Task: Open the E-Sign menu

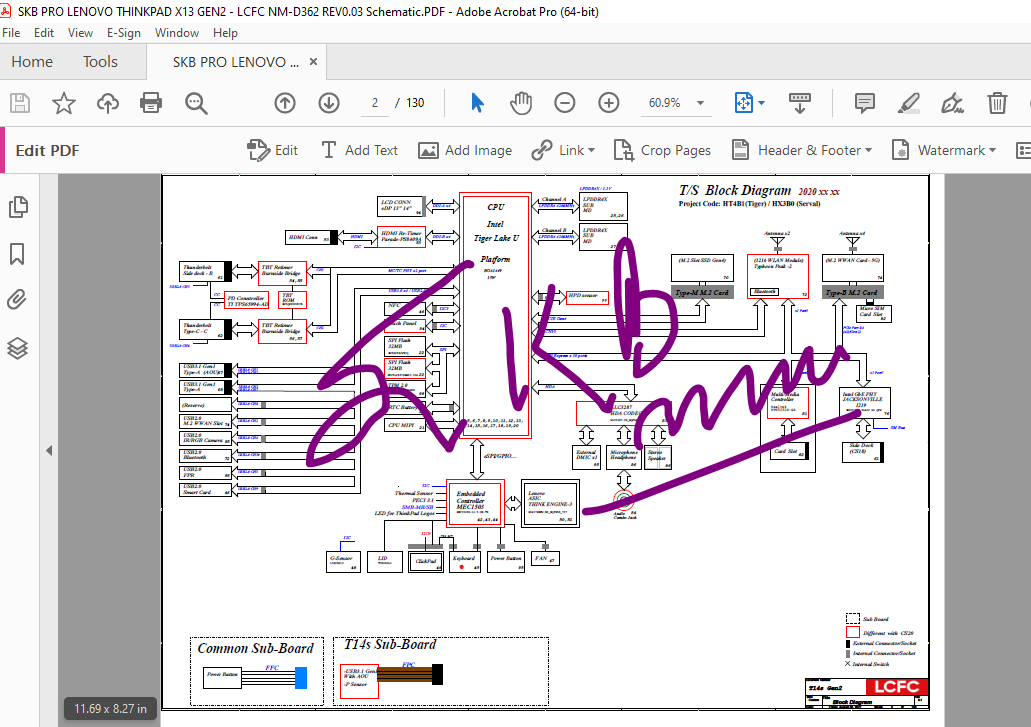Action: point(124,33)
